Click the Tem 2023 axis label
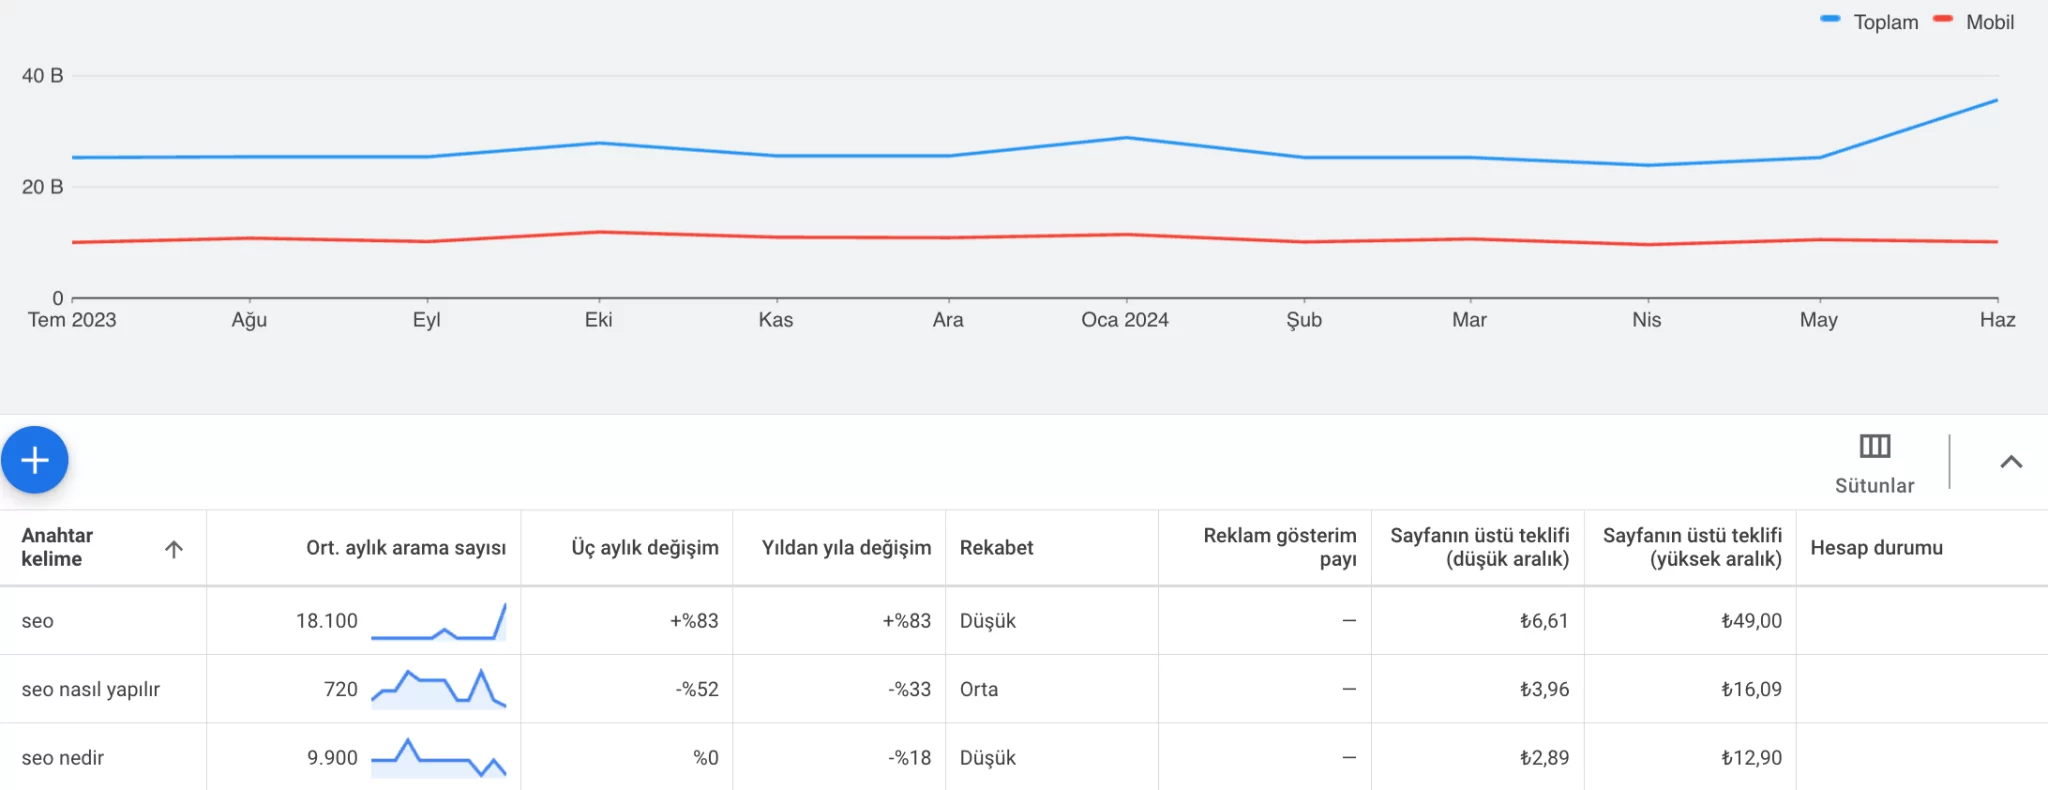The image size is (2048, 790). pyautogui.click(x=72, y=320)
